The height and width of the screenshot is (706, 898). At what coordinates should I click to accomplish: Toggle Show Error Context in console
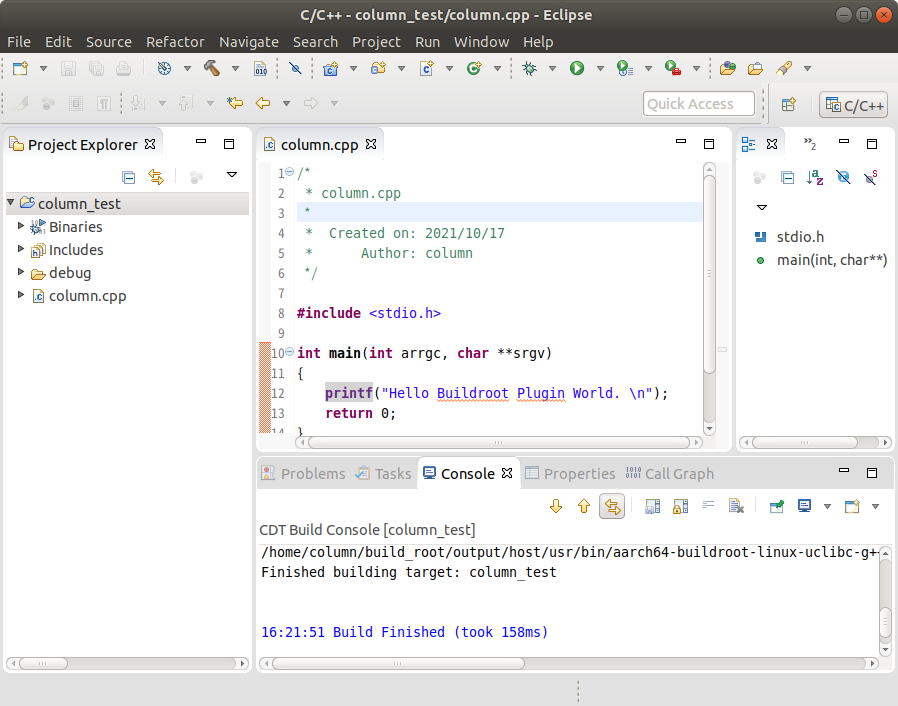coord(612,506)
